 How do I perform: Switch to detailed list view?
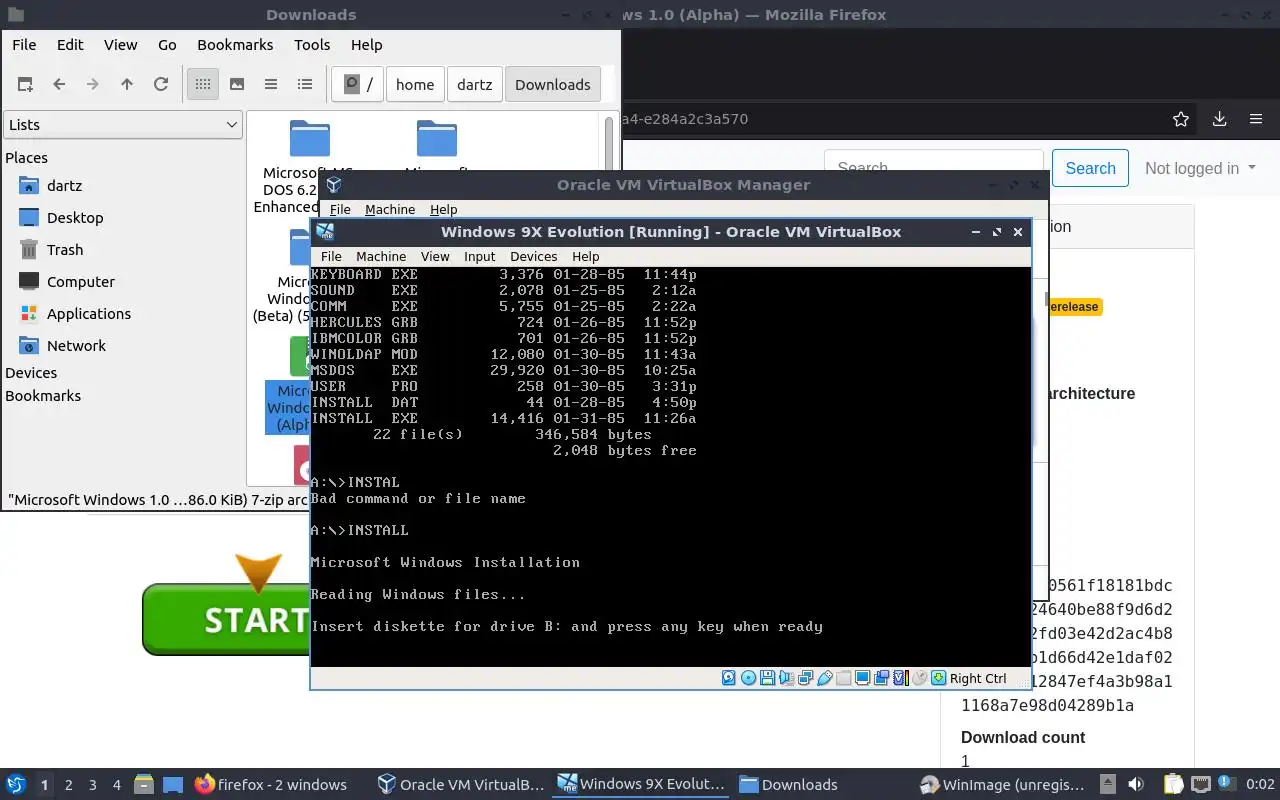pyautogui.click(x=305, y=84)
